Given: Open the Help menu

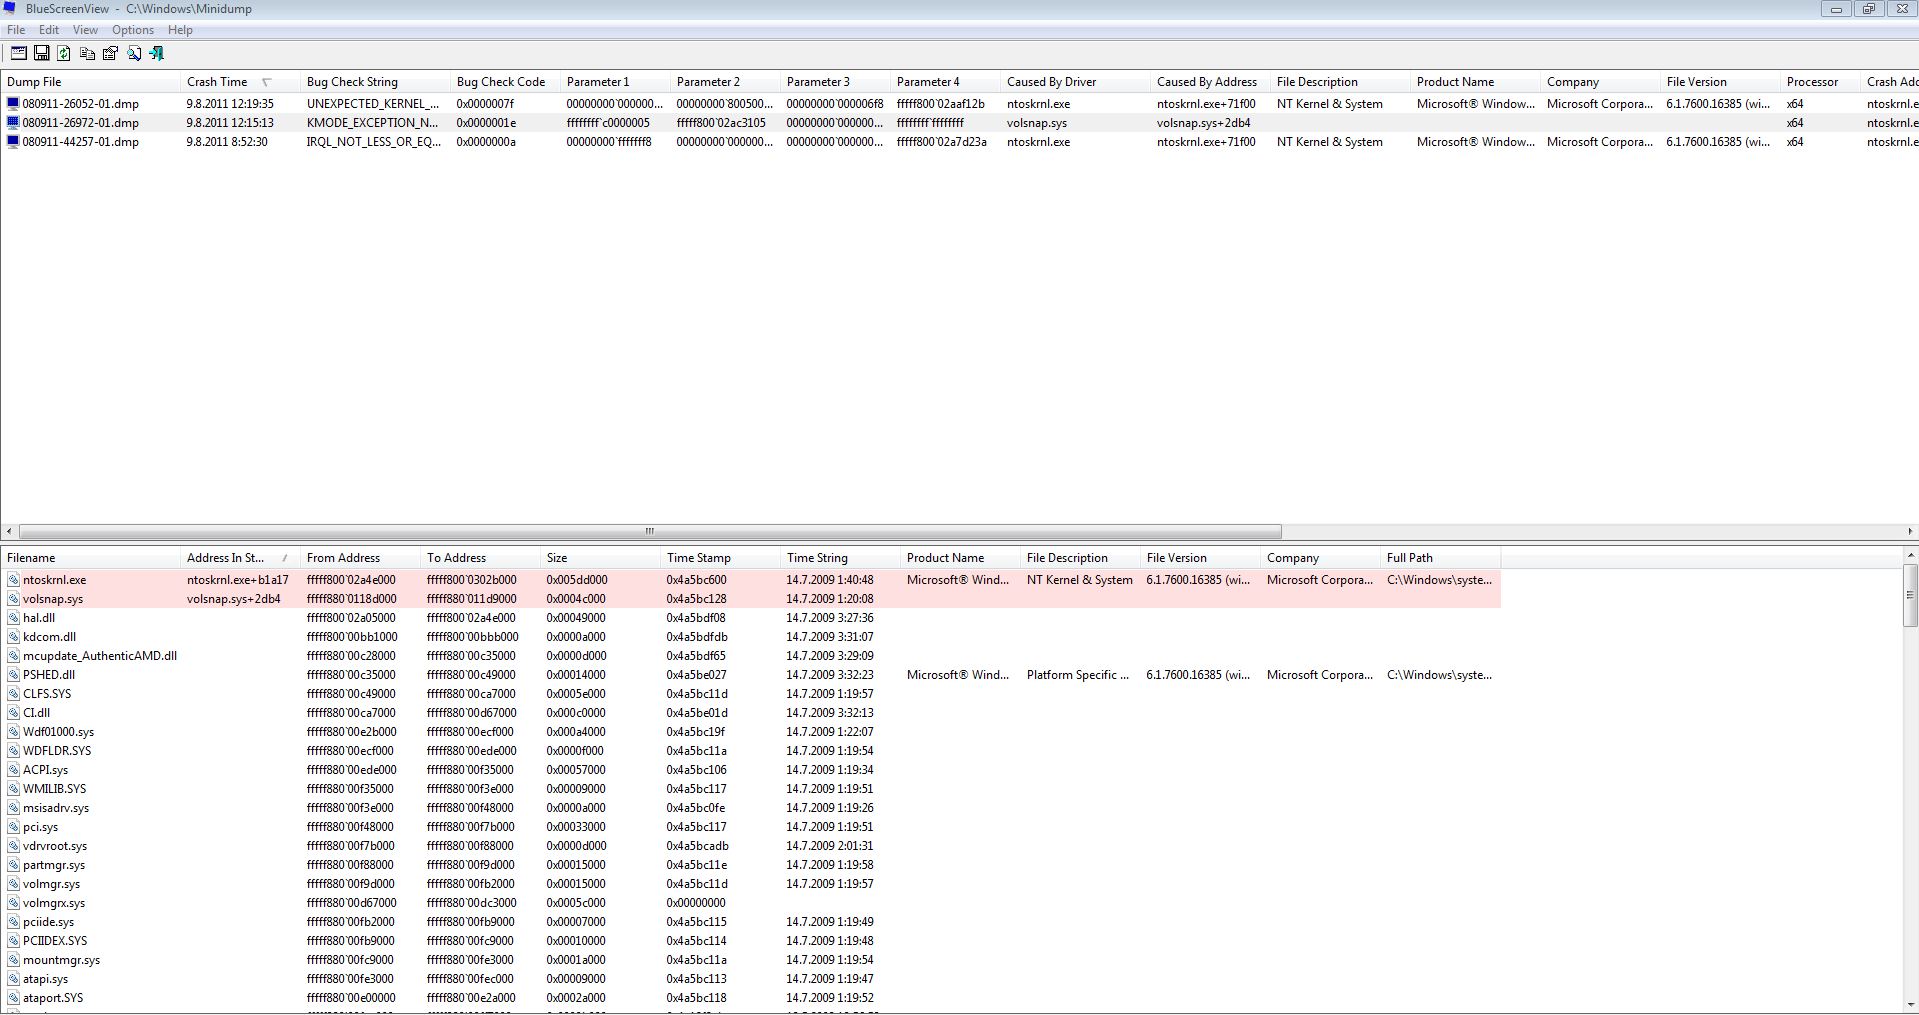Looking at the screenshot, I should coord(180,30).
